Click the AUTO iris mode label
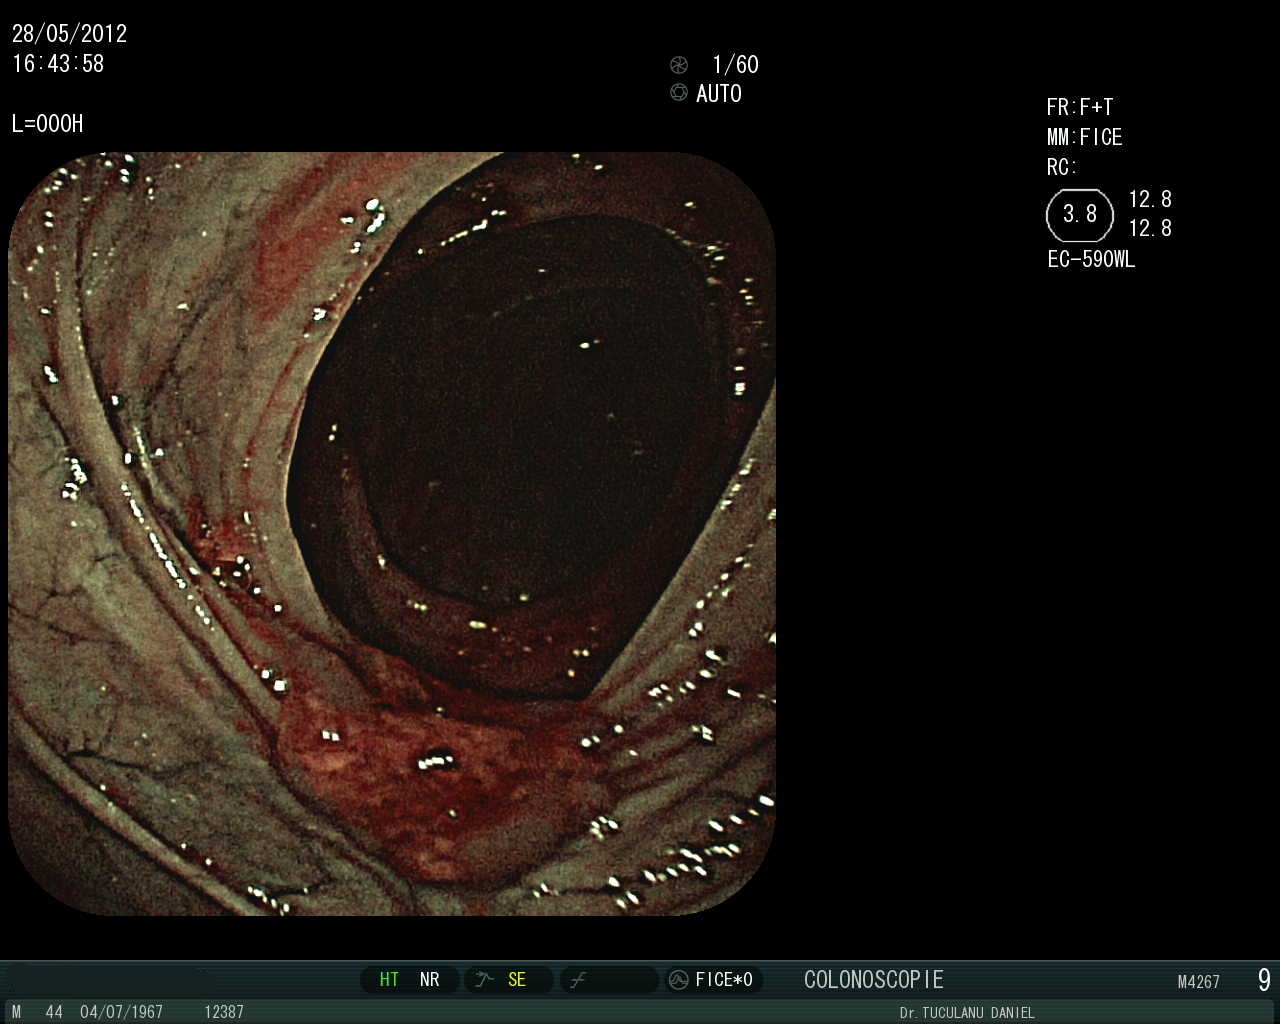 point(719,94)
